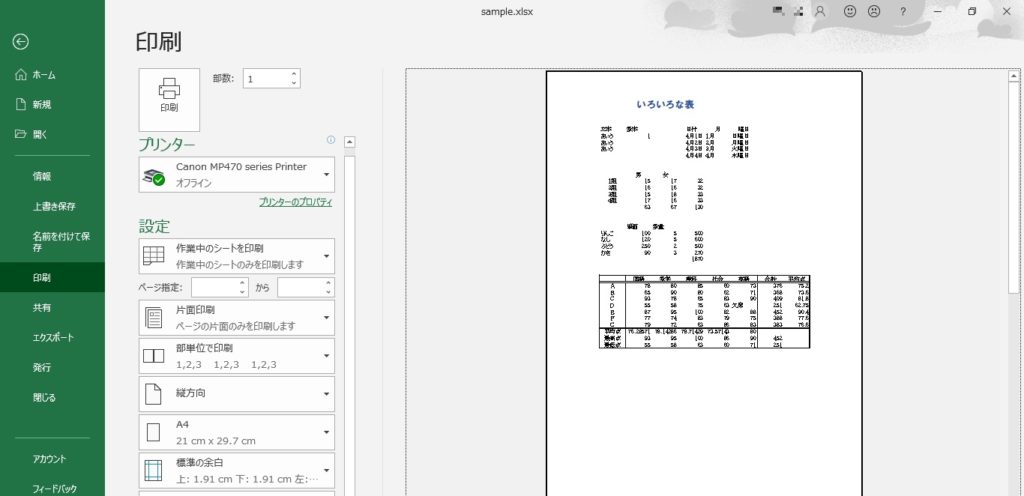The height and width of the screenshot is (496, 1024).
Task: Click the back arrow to exit Backstage
Action: [x=20, y=42]
